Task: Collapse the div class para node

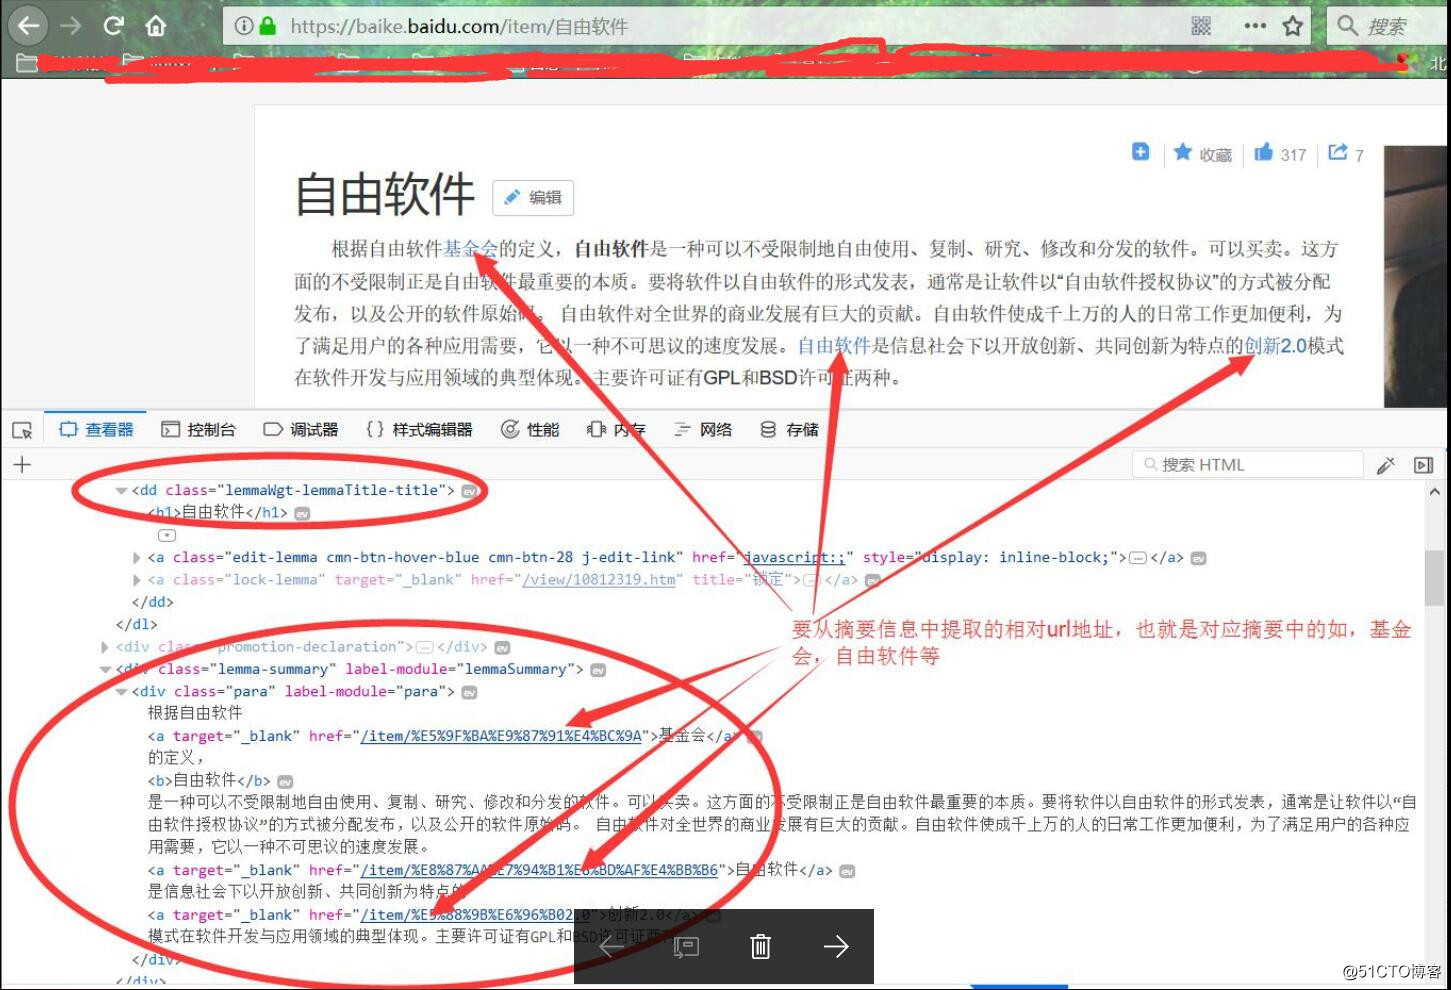Action: (121, 692)
